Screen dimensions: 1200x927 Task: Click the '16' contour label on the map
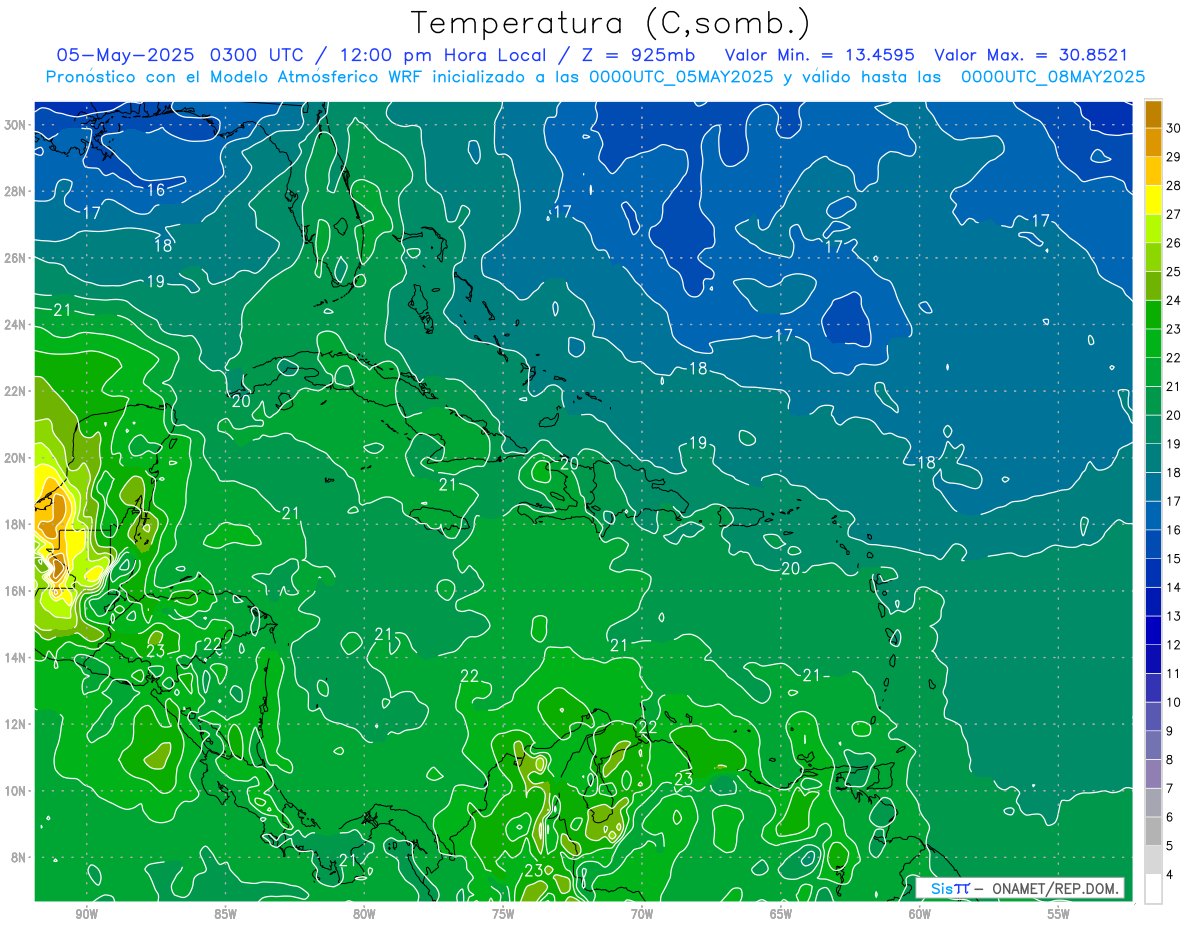[156, 190]
